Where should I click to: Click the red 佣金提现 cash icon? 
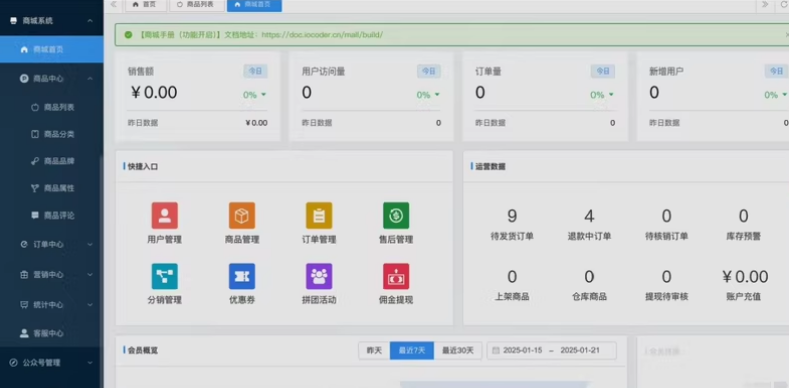396,276
